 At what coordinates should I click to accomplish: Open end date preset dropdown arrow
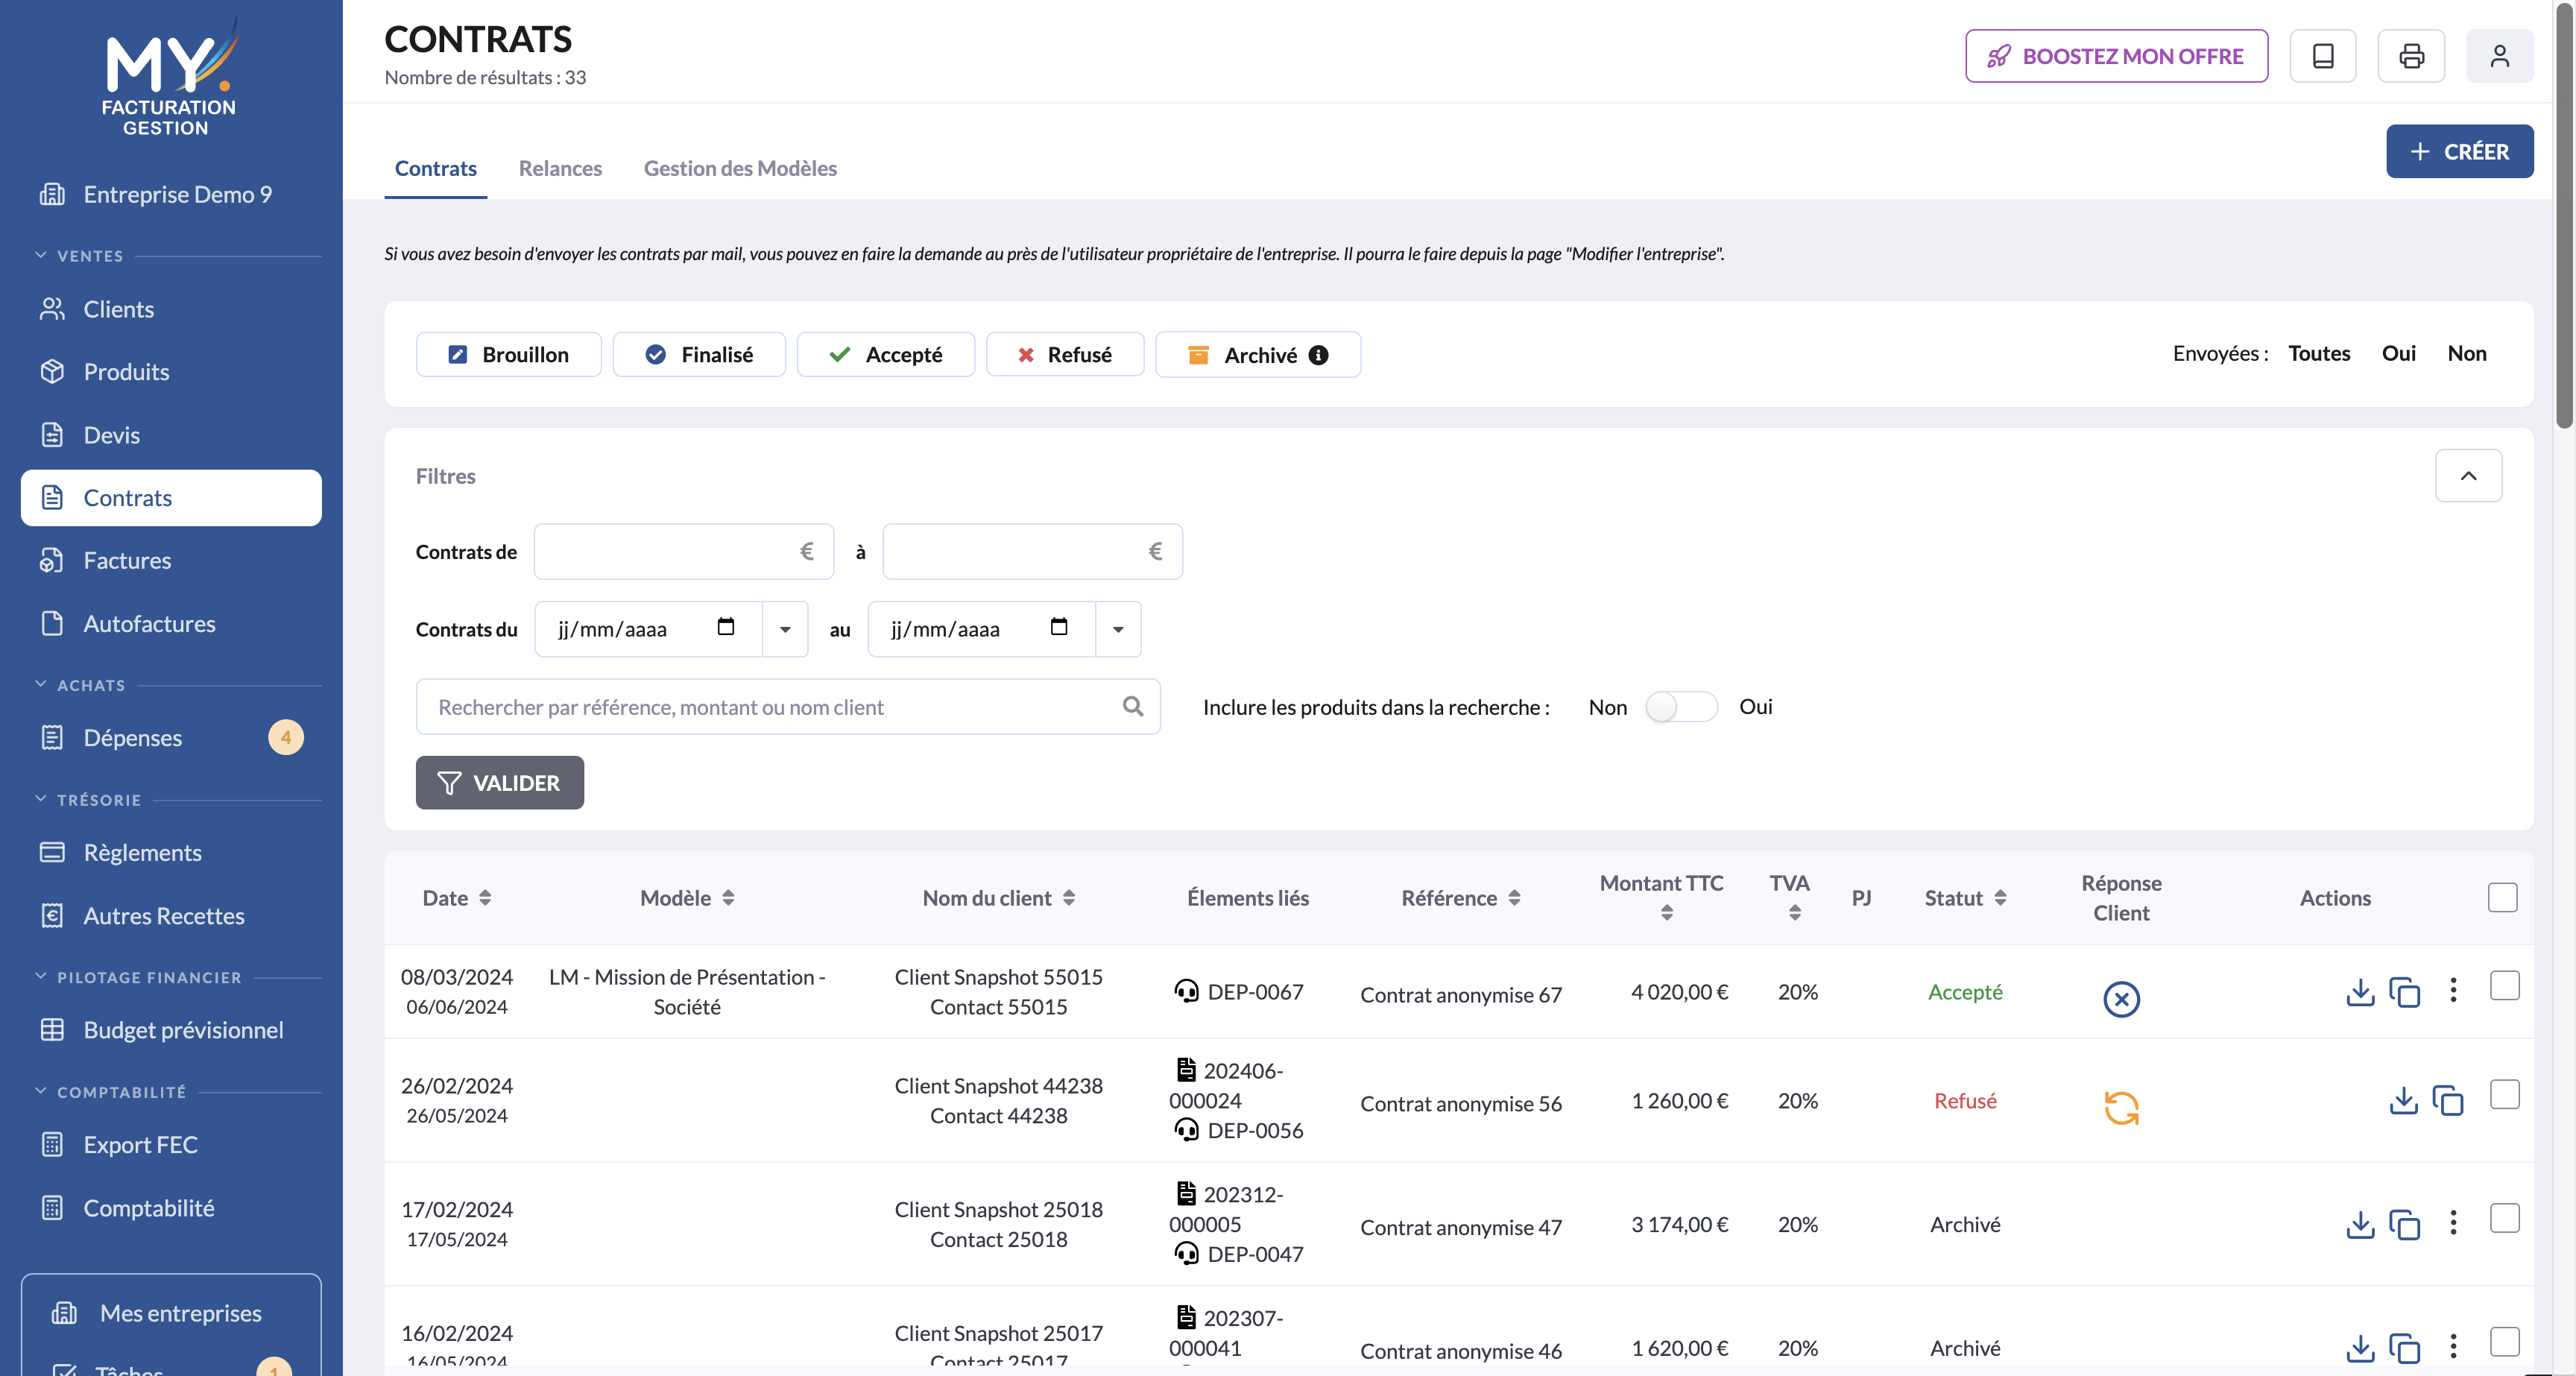point(1118,628)
